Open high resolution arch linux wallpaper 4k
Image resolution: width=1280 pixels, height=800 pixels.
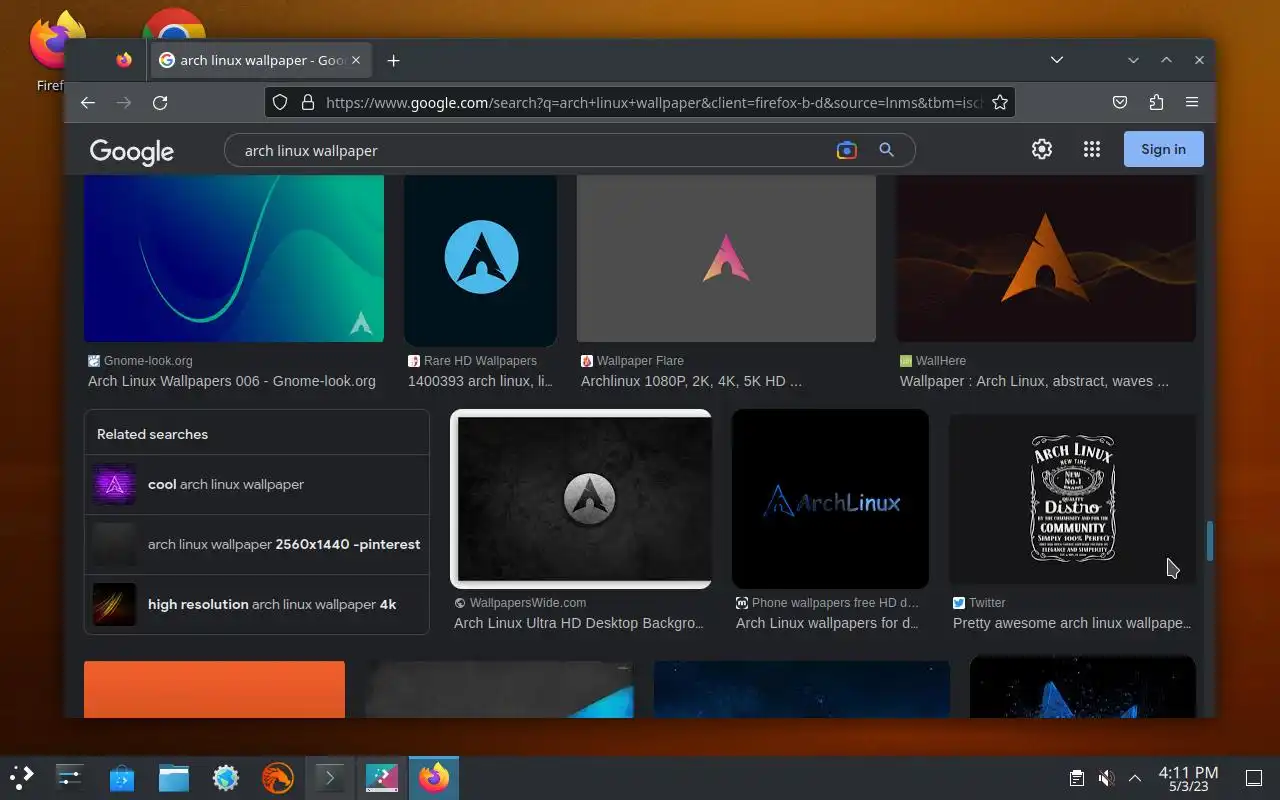[257, 604]
